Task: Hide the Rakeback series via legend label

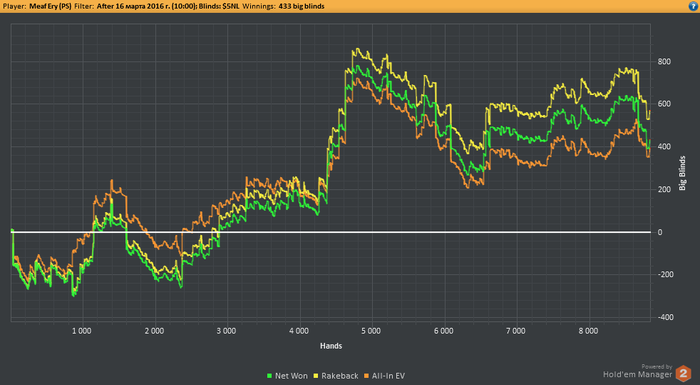Action: 340,376
